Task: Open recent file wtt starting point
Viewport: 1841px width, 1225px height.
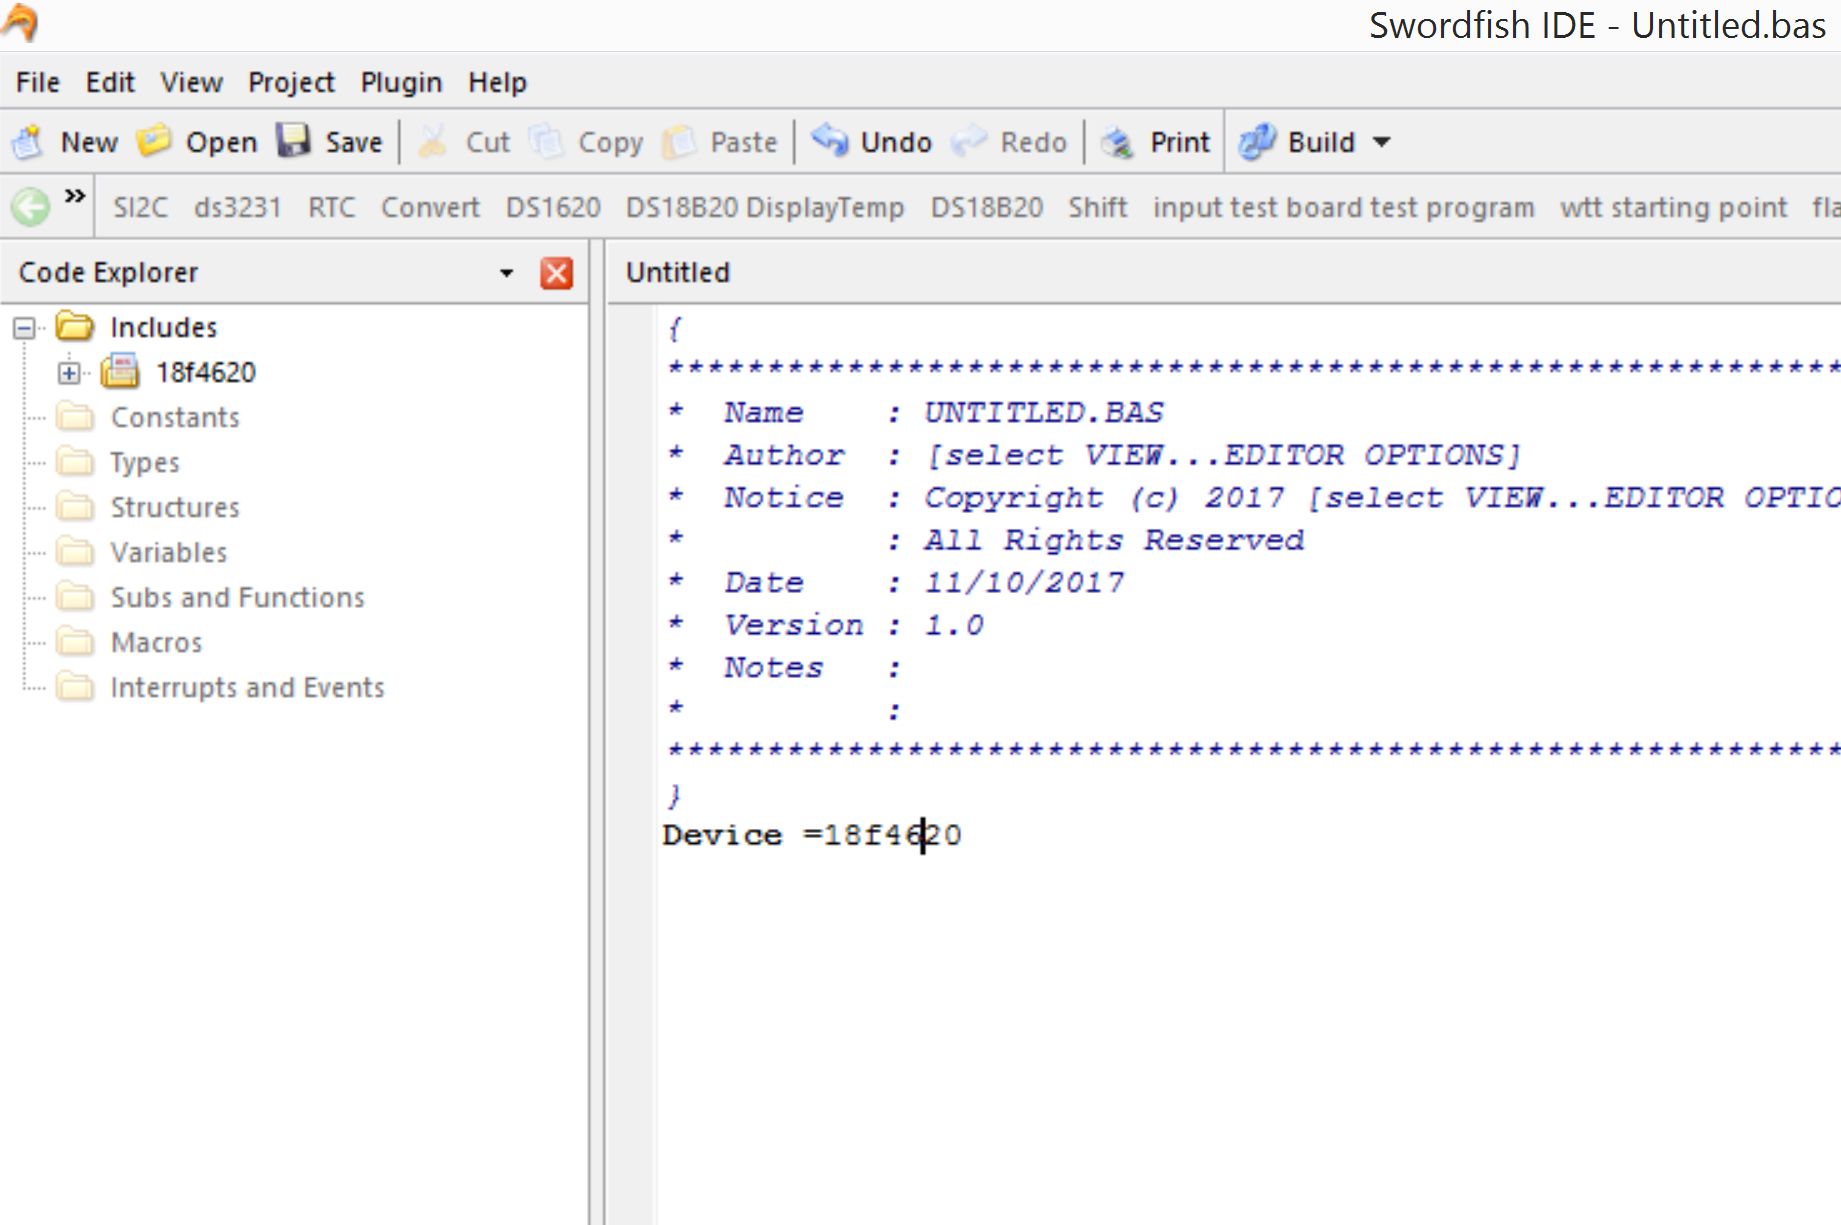Action: [1673, 207]
